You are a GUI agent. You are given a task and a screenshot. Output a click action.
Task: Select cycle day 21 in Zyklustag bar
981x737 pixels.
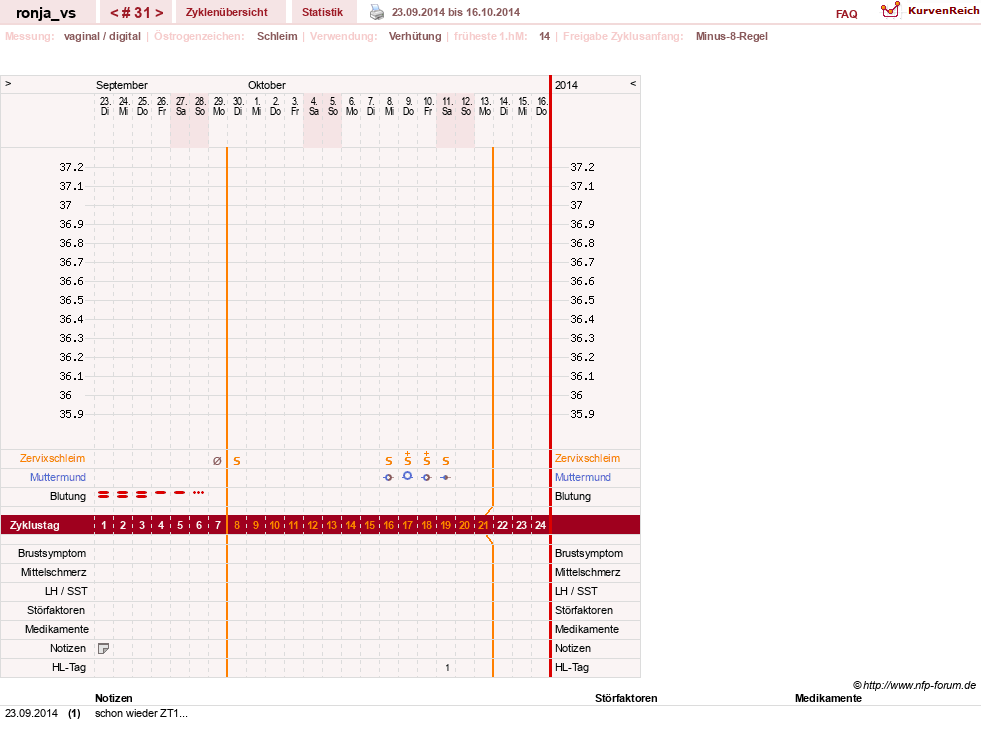[x=483, y=526]
